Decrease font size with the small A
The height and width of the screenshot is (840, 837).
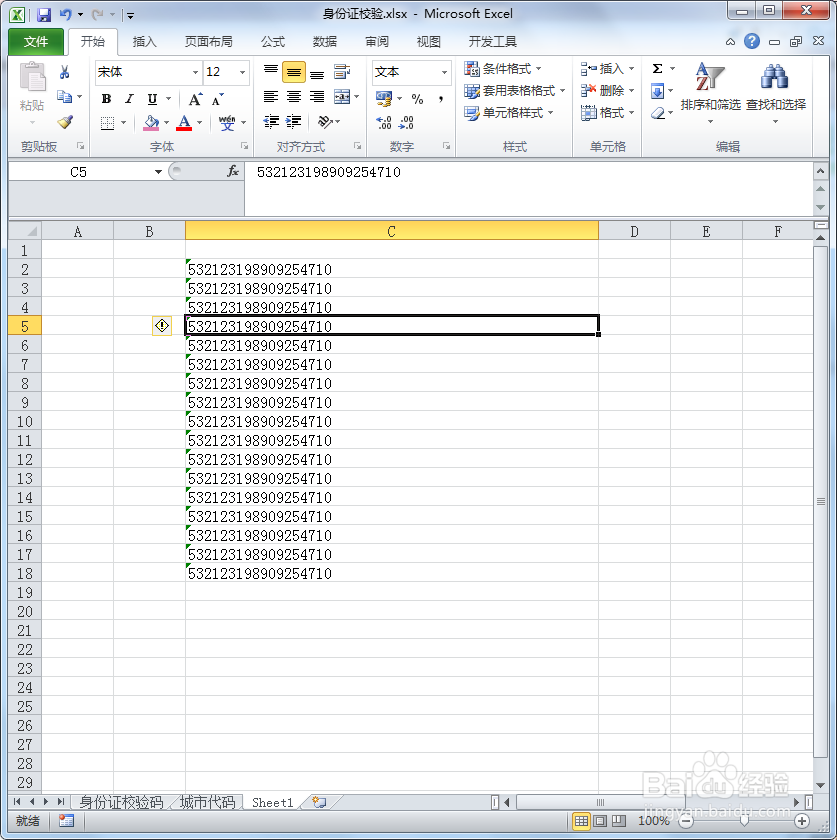(x=218, y=99)
